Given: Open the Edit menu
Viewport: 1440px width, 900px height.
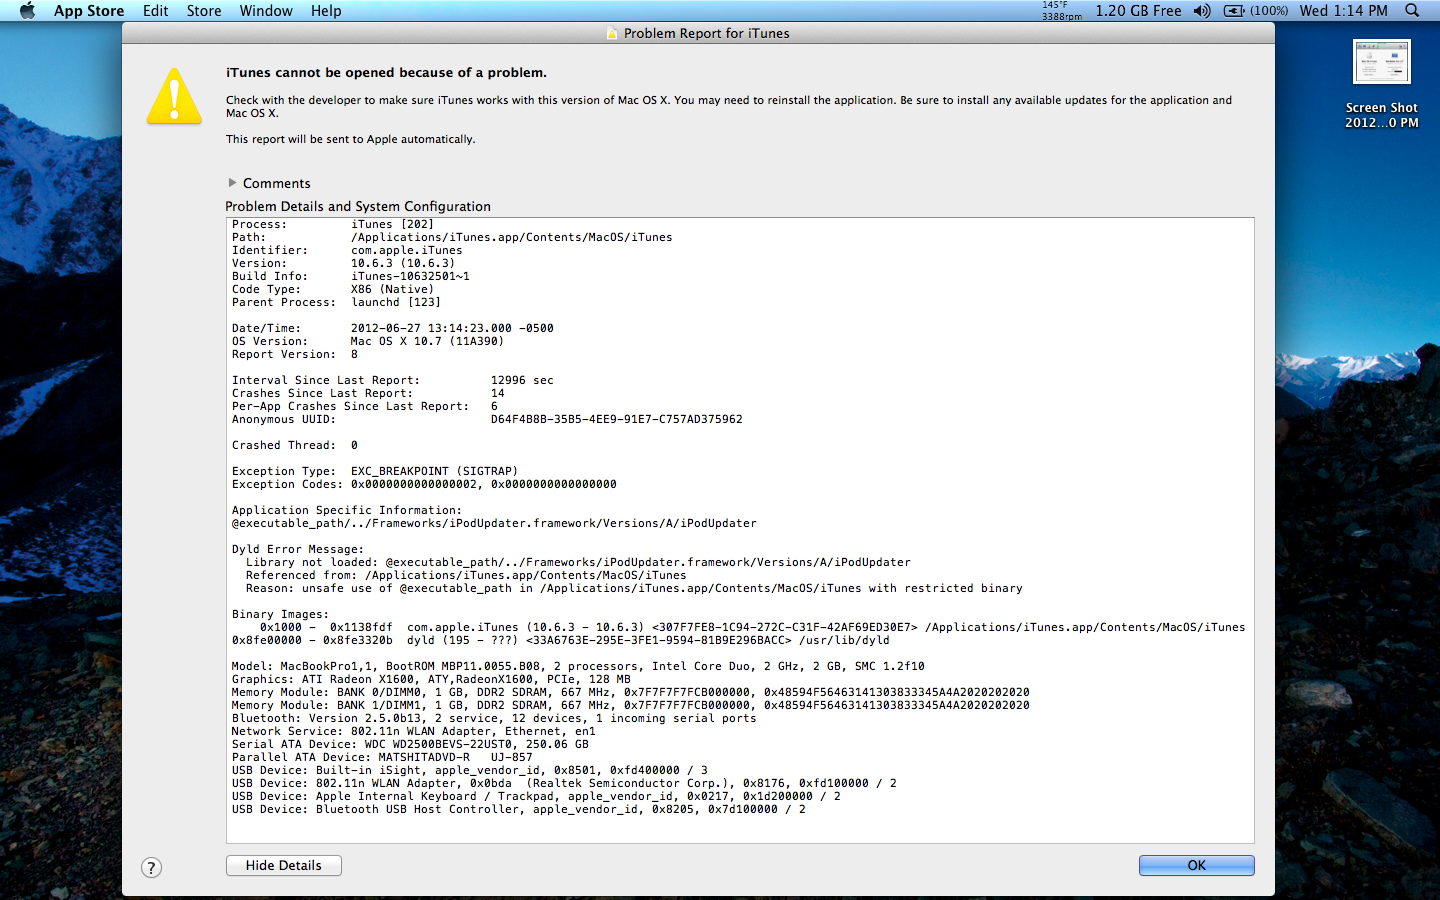Looking at the screenshot, I should 155,11.
